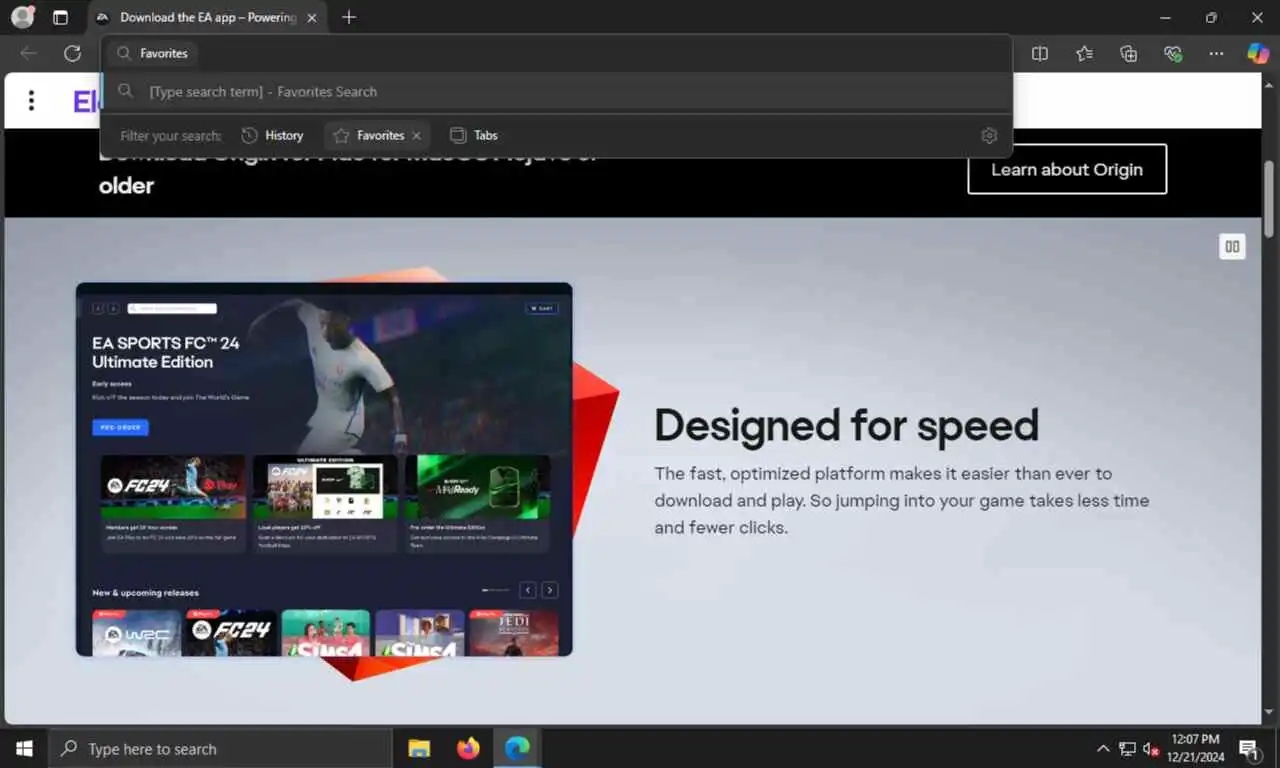
Task: Open the network status tray icon
Action: pos(1127,748)
